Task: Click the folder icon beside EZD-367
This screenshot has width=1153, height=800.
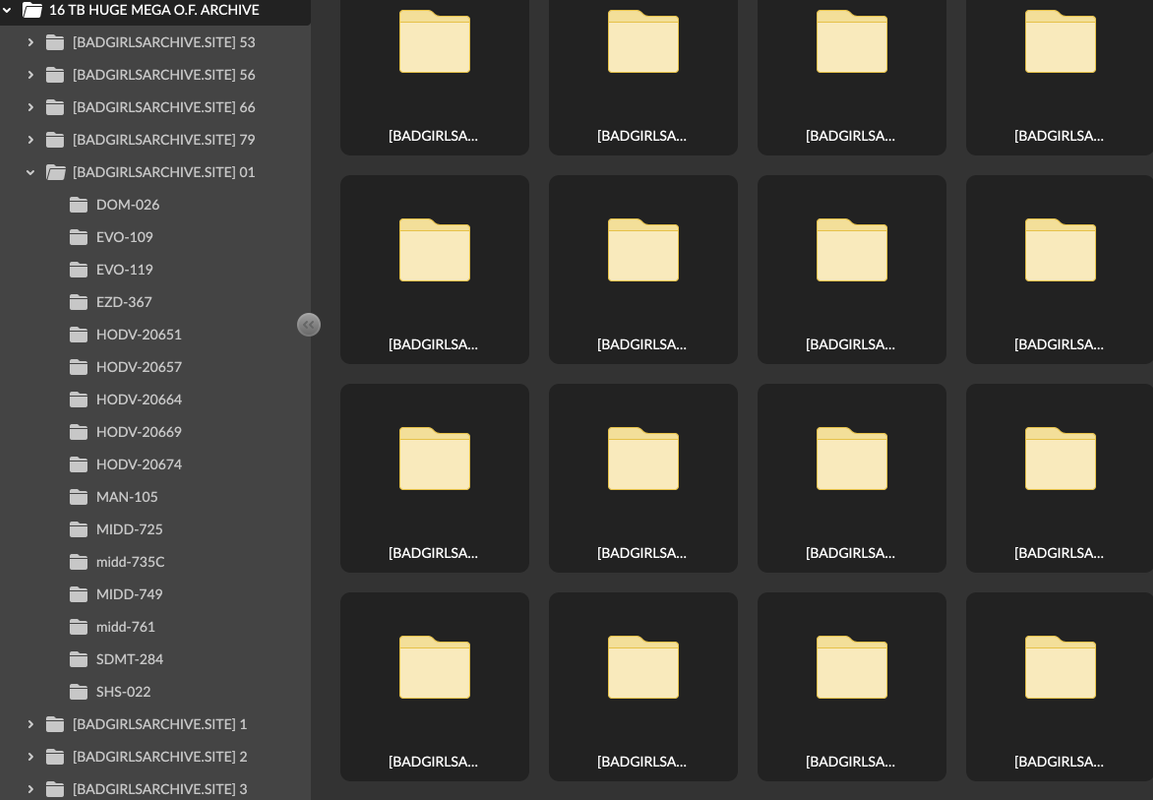Action: click(79, 301)
